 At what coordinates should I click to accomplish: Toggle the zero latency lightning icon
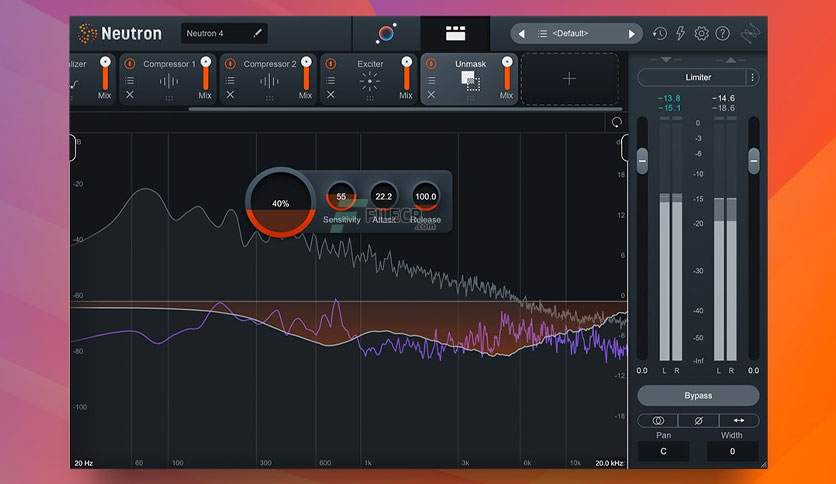click(680, 34)
